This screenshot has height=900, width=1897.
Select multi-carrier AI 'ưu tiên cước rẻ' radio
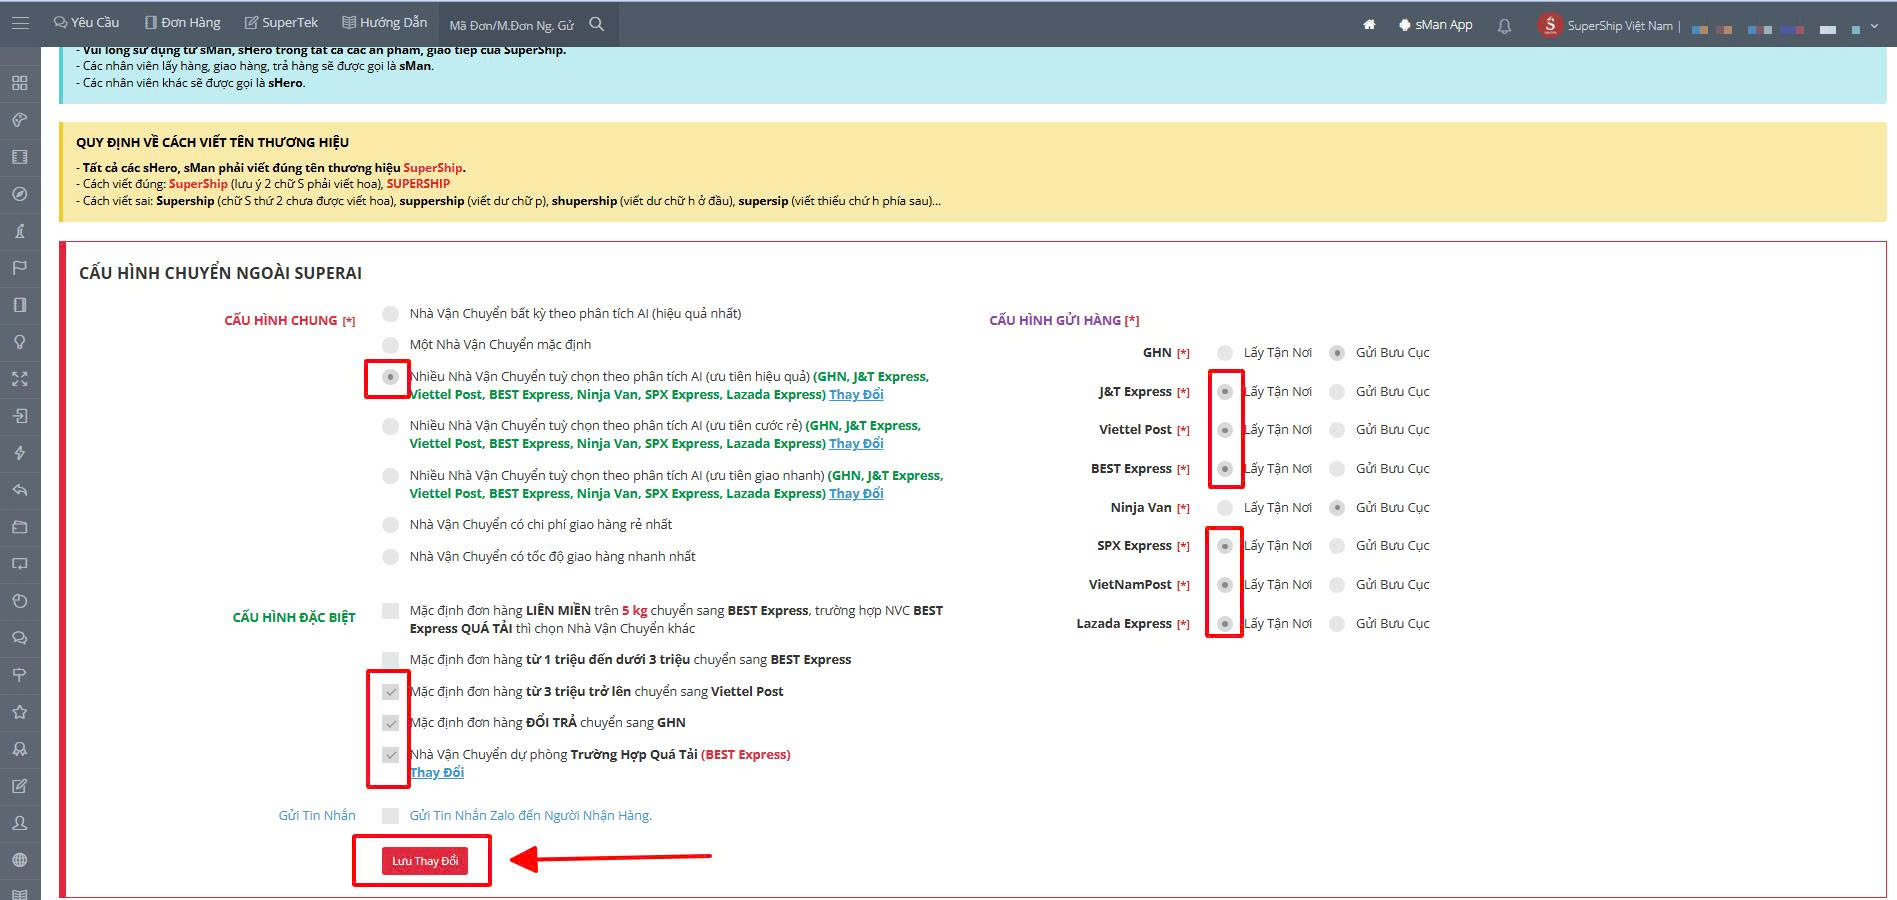391,426
